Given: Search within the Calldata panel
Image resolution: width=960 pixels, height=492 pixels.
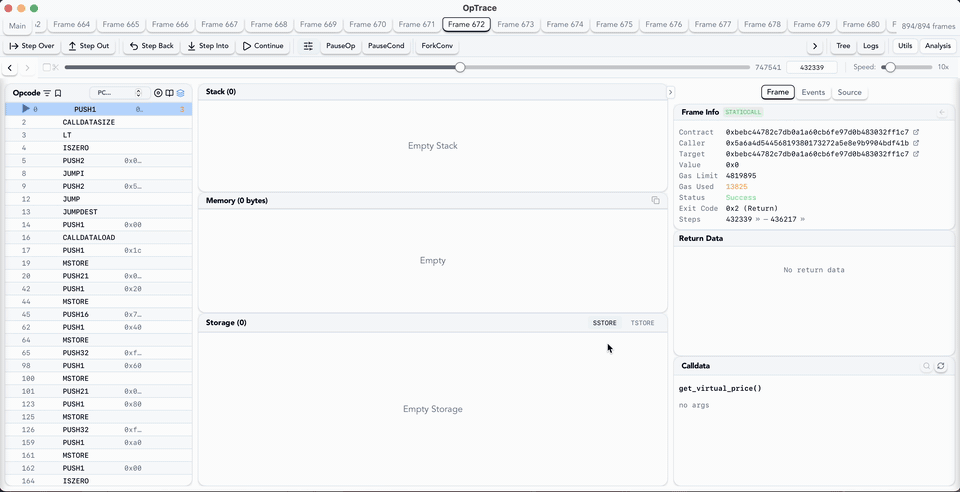Looking at the screenshot, I should click(926, 367).
